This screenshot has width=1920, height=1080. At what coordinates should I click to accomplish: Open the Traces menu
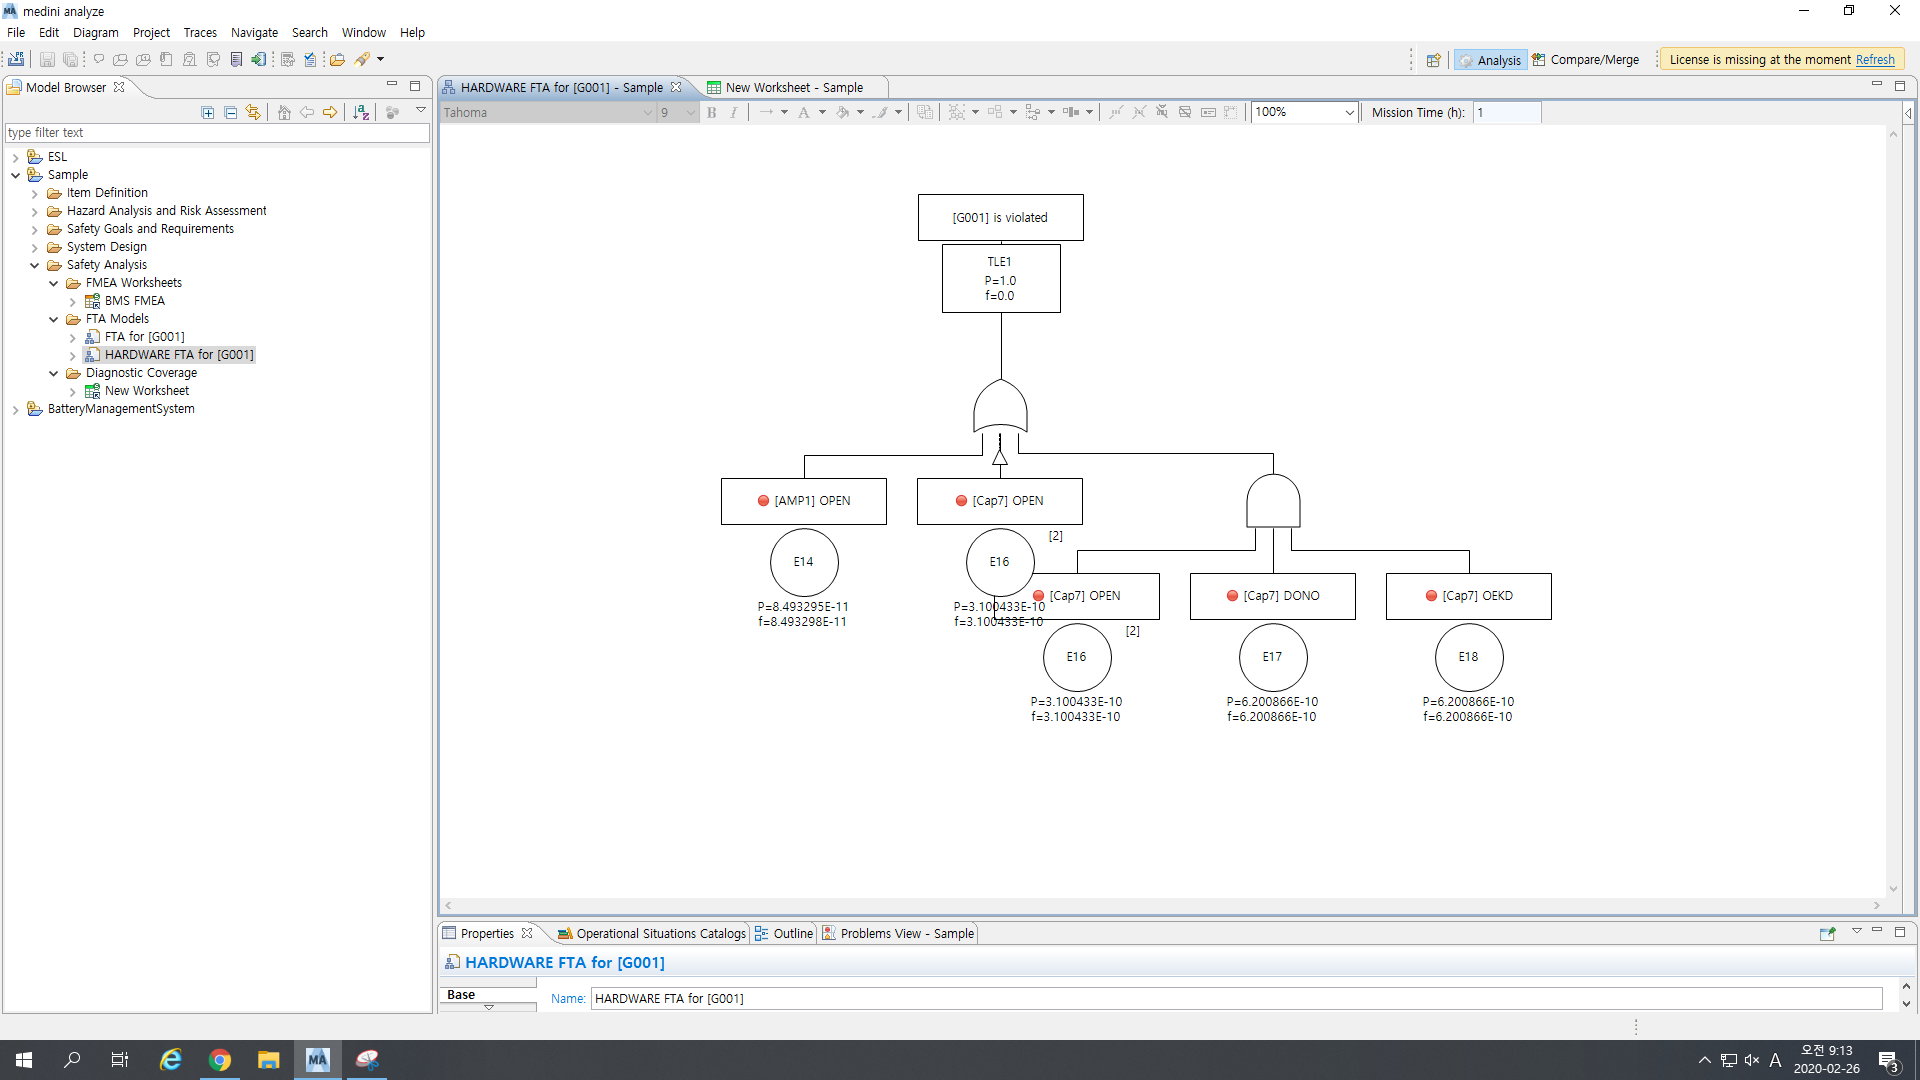pyautogui.click(x=200, y=33)
